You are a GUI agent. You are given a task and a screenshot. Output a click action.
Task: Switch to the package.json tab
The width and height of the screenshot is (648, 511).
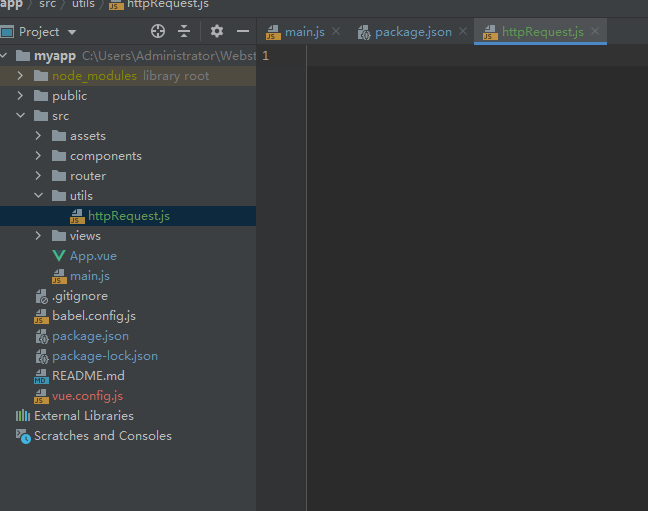pos(412,32)
